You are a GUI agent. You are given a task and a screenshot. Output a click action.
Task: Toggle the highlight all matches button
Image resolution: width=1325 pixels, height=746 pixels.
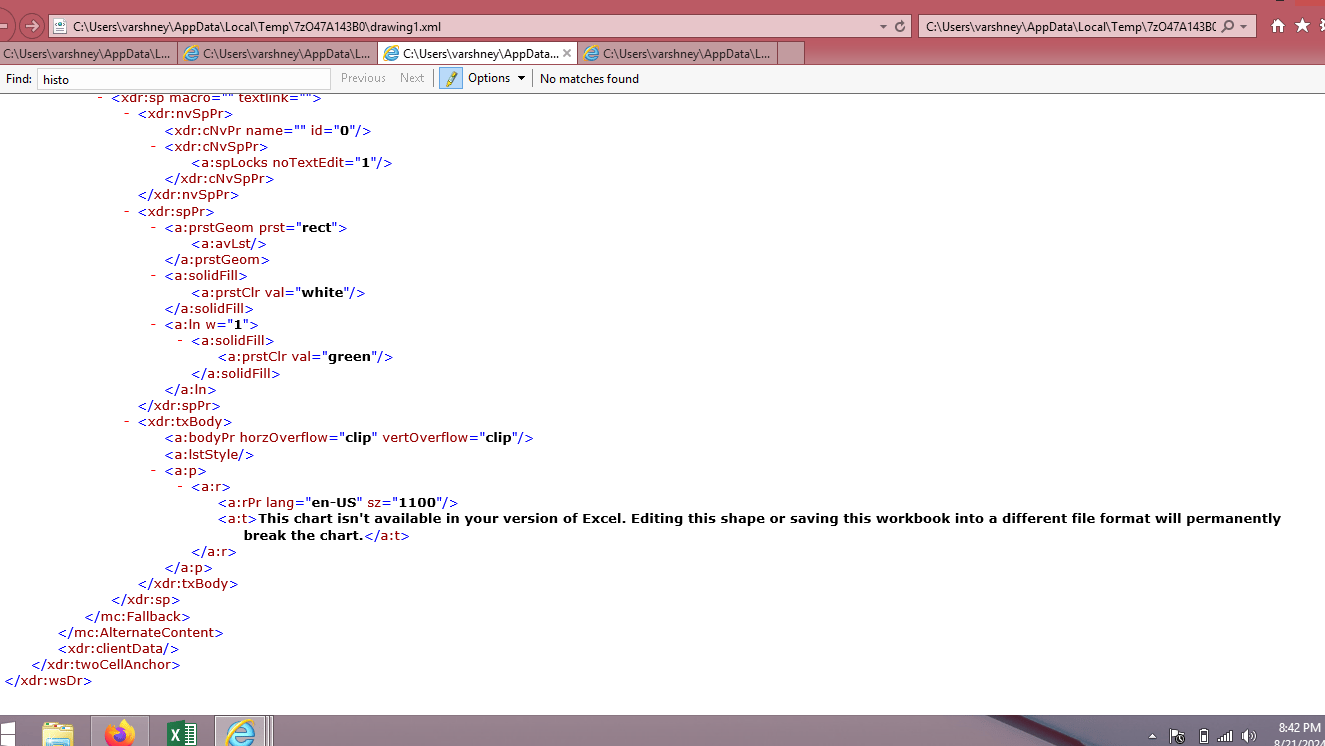pos(451,78)
